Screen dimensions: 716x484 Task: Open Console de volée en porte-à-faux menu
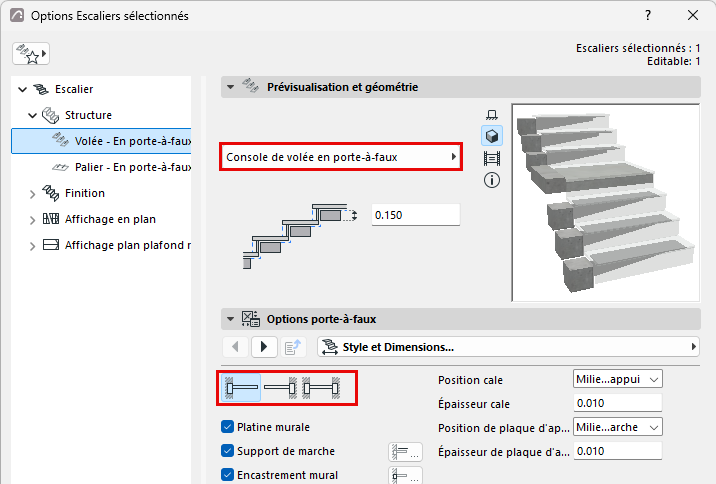coord(341,157)
